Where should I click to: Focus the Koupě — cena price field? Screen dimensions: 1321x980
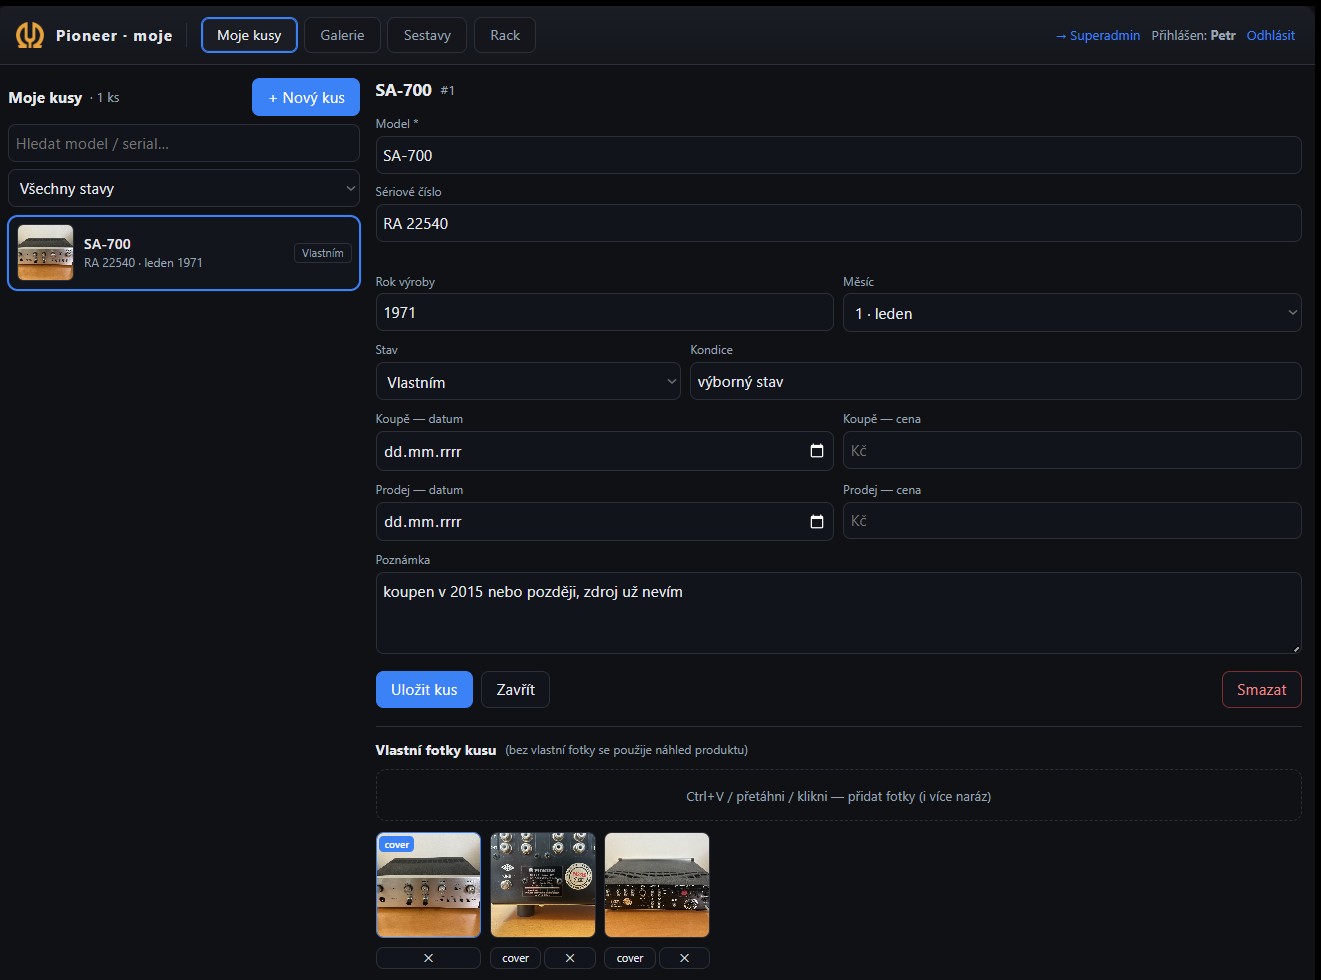[1072, 450]
